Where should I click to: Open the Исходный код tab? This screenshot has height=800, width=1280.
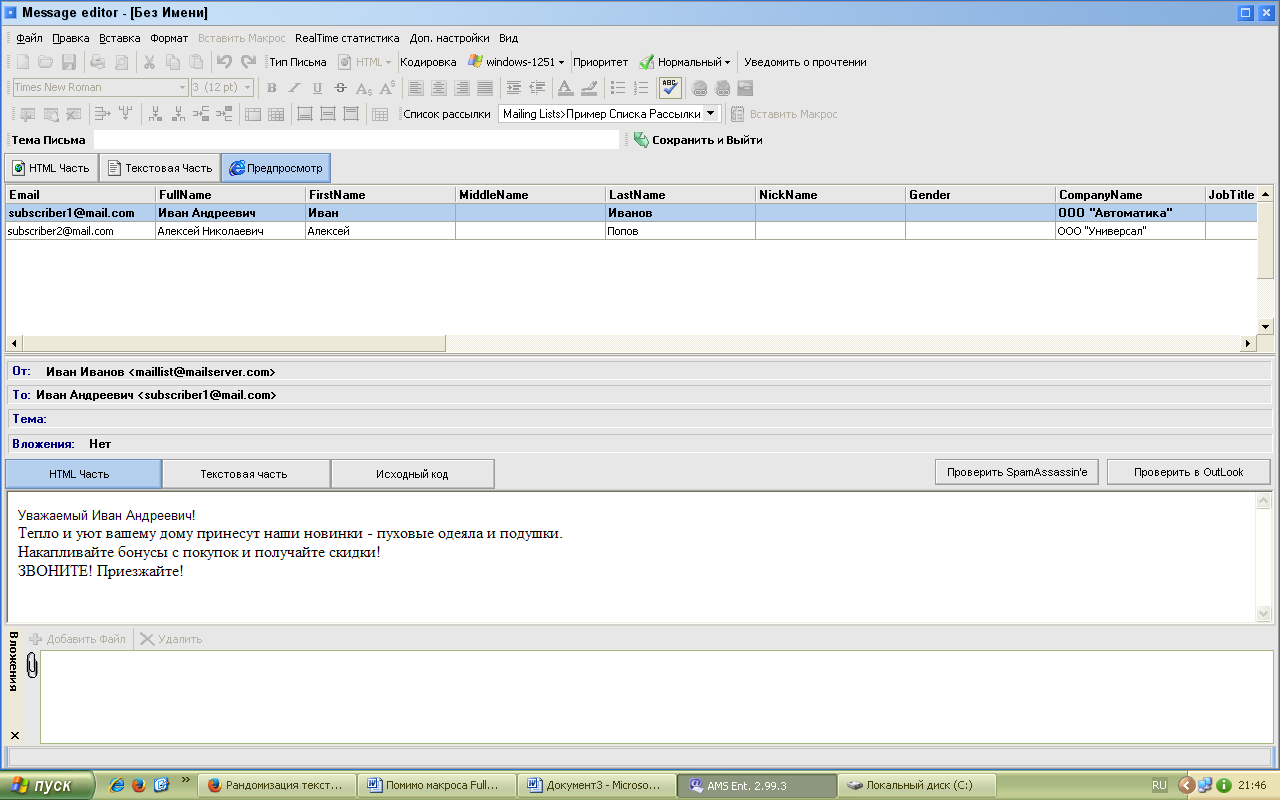click(x=412, y=474)
